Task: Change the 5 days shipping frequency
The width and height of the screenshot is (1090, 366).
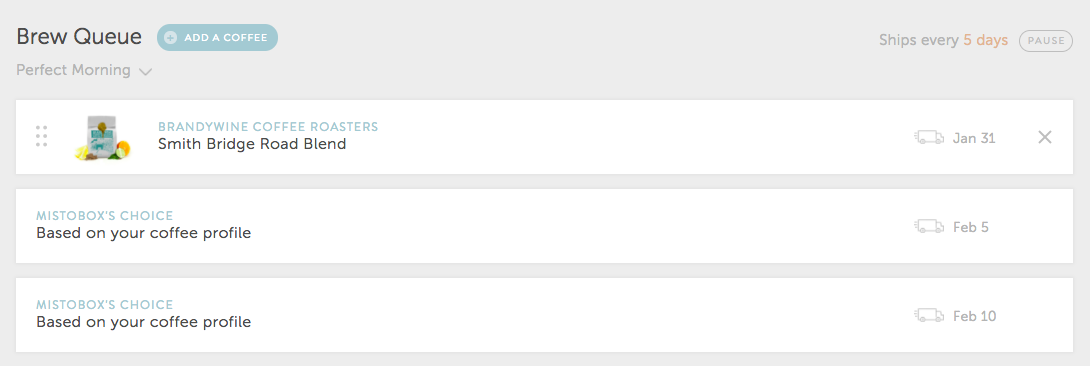Action: point(985,40)
